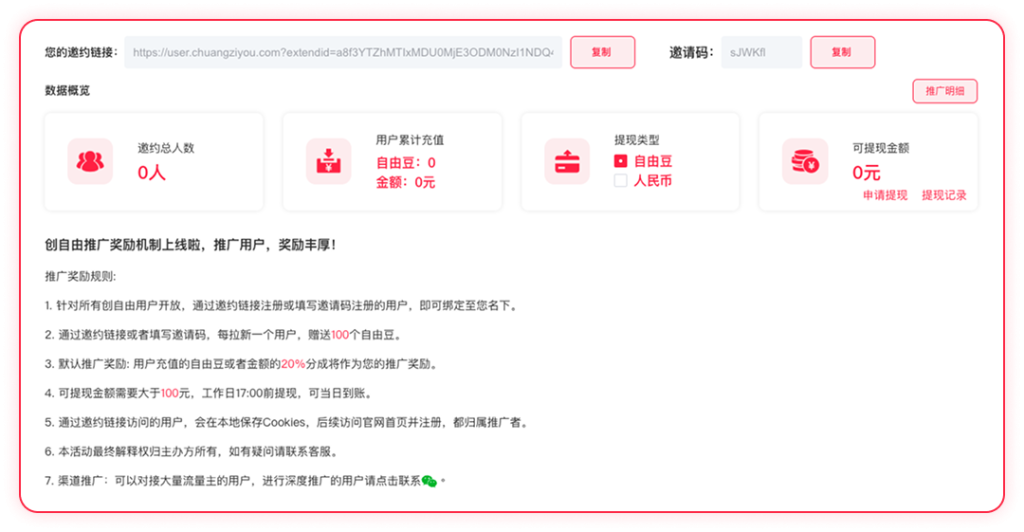Screen dimensions: 1024x532
Task: Click the recharge inbox icon for 用户累计充值
Action: coord(328,161)
